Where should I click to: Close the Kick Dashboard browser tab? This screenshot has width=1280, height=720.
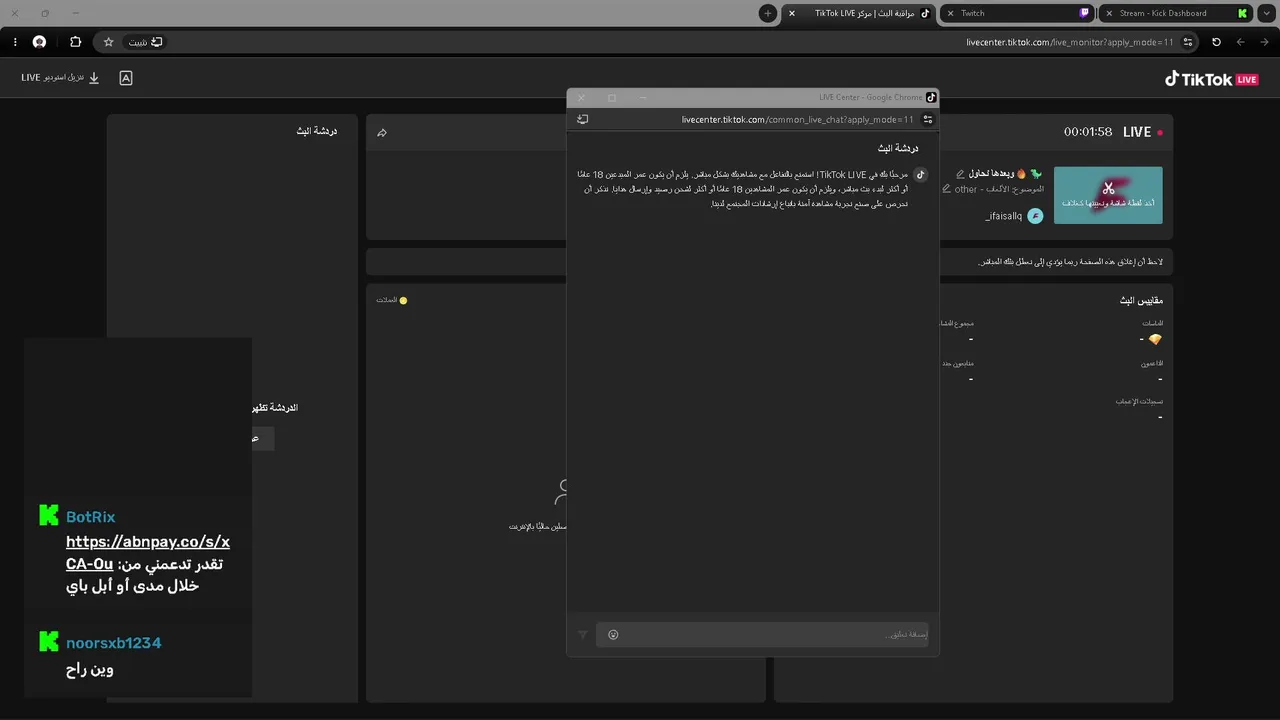pos(1108,13)
